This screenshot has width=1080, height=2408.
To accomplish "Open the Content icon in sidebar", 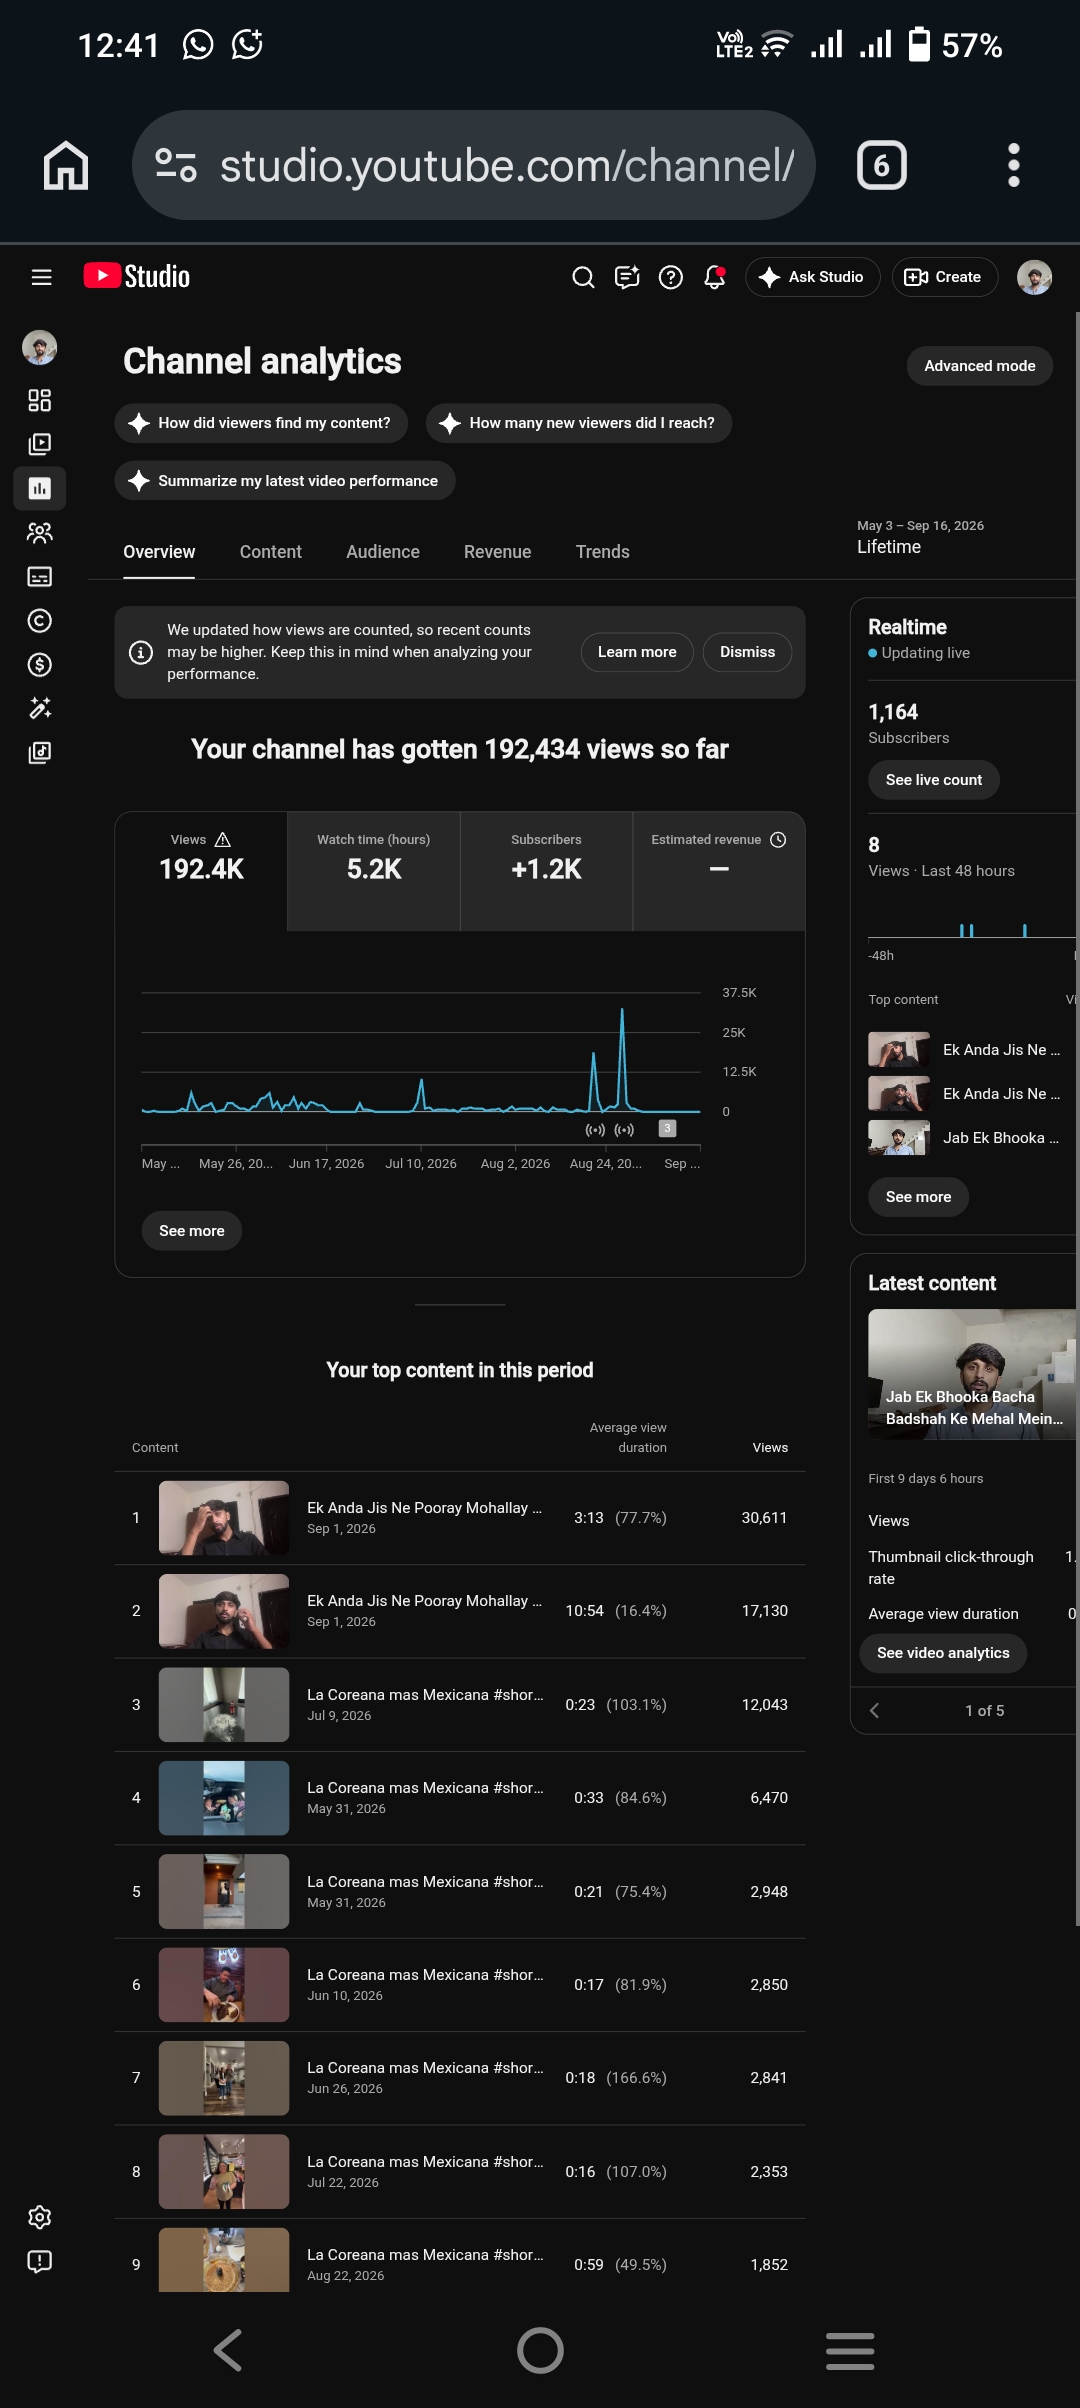I will [x=40, y=444].
